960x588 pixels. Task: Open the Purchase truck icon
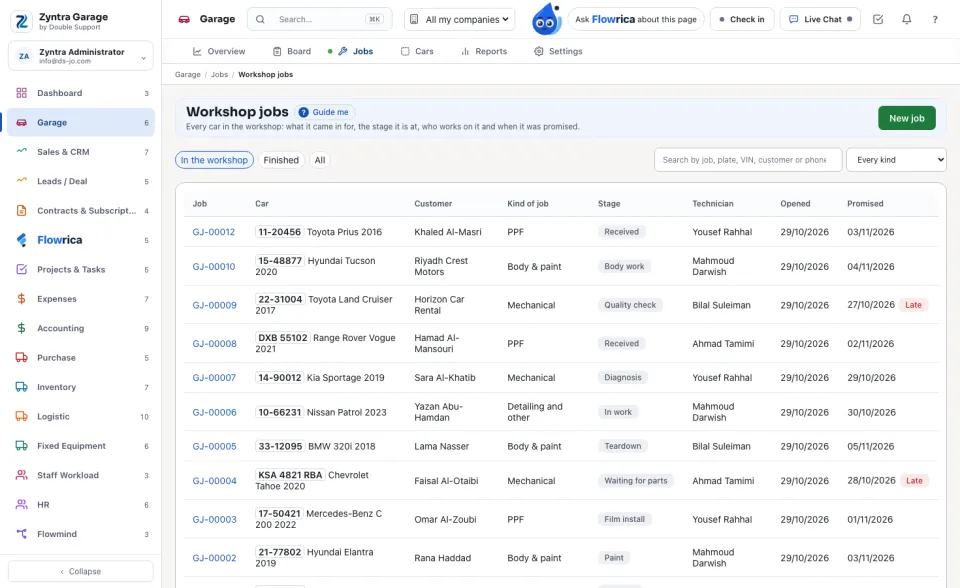(x=21, y=358)
